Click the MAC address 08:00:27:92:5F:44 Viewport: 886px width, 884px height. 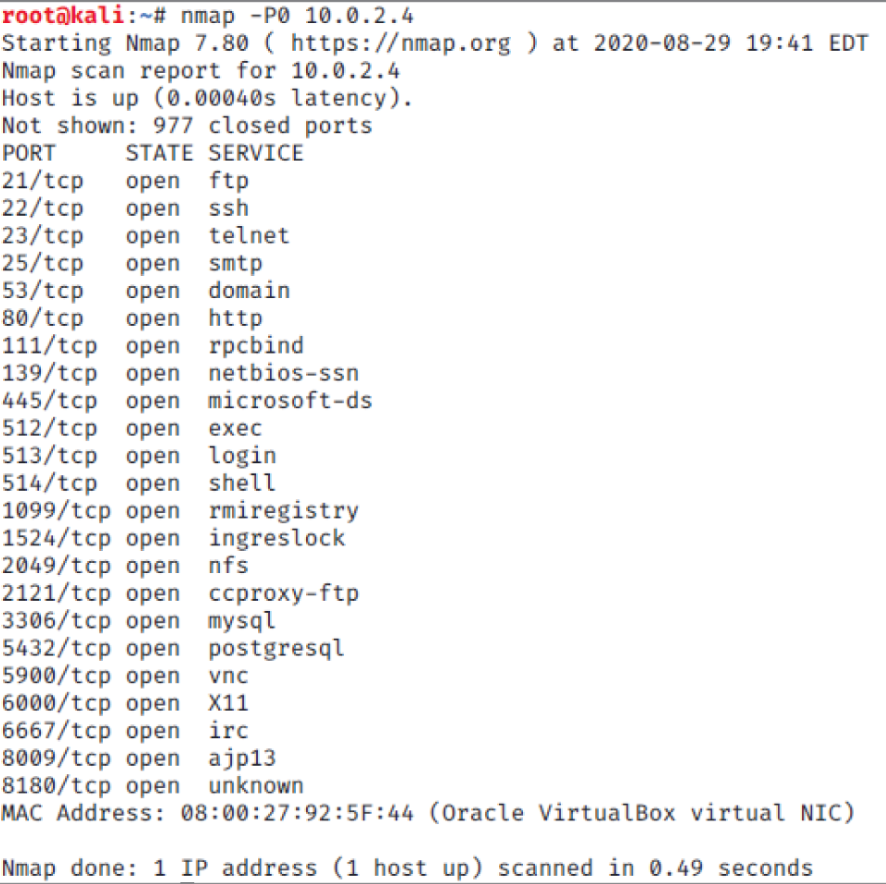click(x=297, y=813)
